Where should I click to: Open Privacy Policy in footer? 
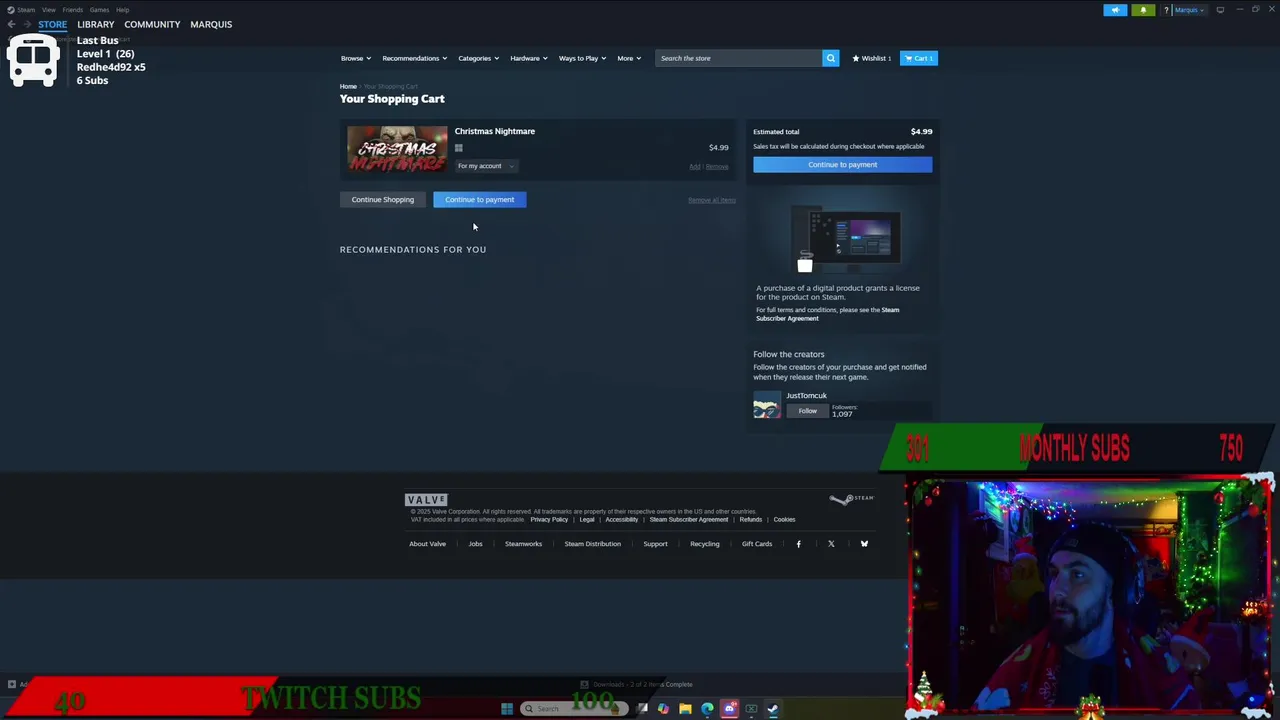click(549, 519)
